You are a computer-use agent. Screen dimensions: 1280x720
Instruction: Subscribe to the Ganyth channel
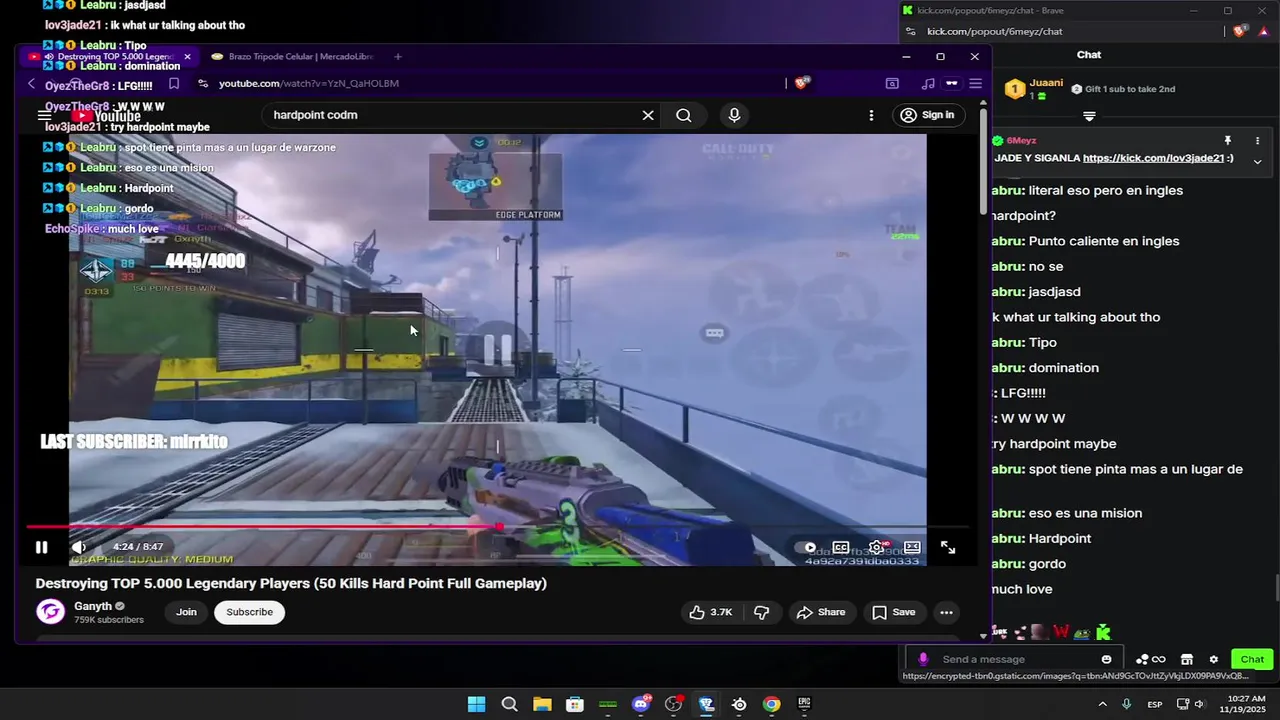click(249, 612)
